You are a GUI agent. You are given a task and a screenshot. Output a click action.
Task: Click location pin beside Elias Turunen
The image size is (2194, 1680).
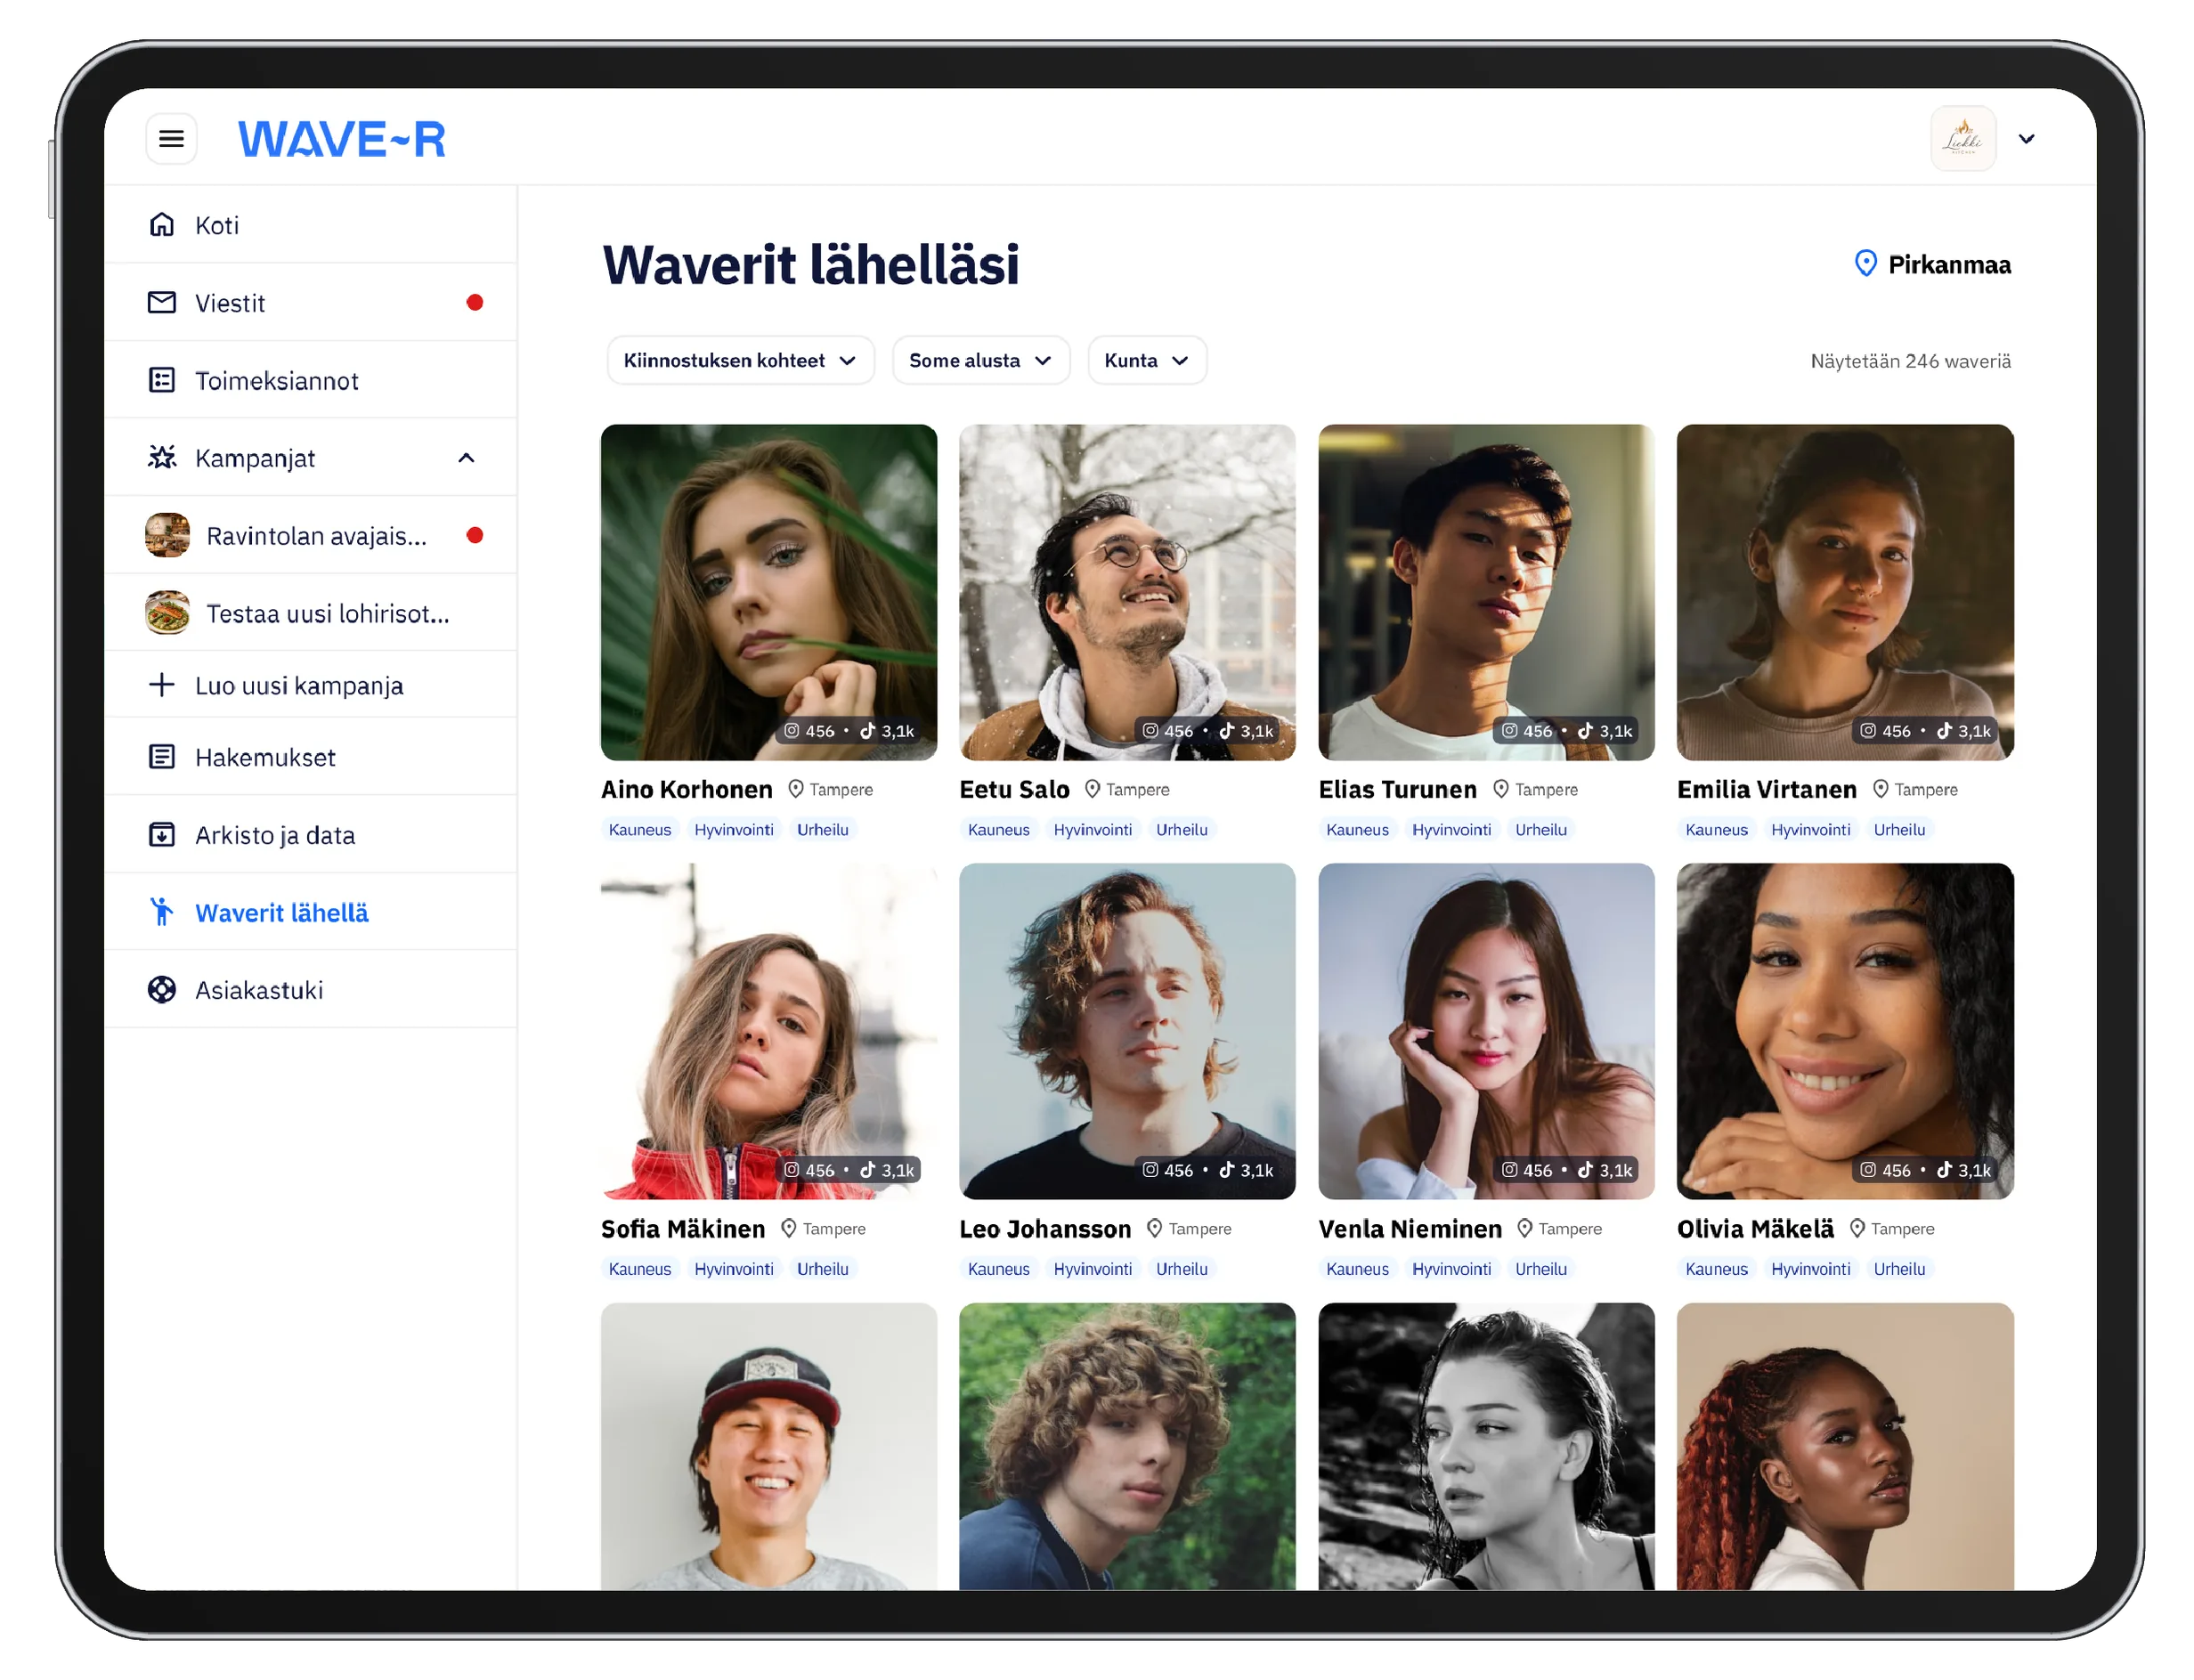point(1500,789)
